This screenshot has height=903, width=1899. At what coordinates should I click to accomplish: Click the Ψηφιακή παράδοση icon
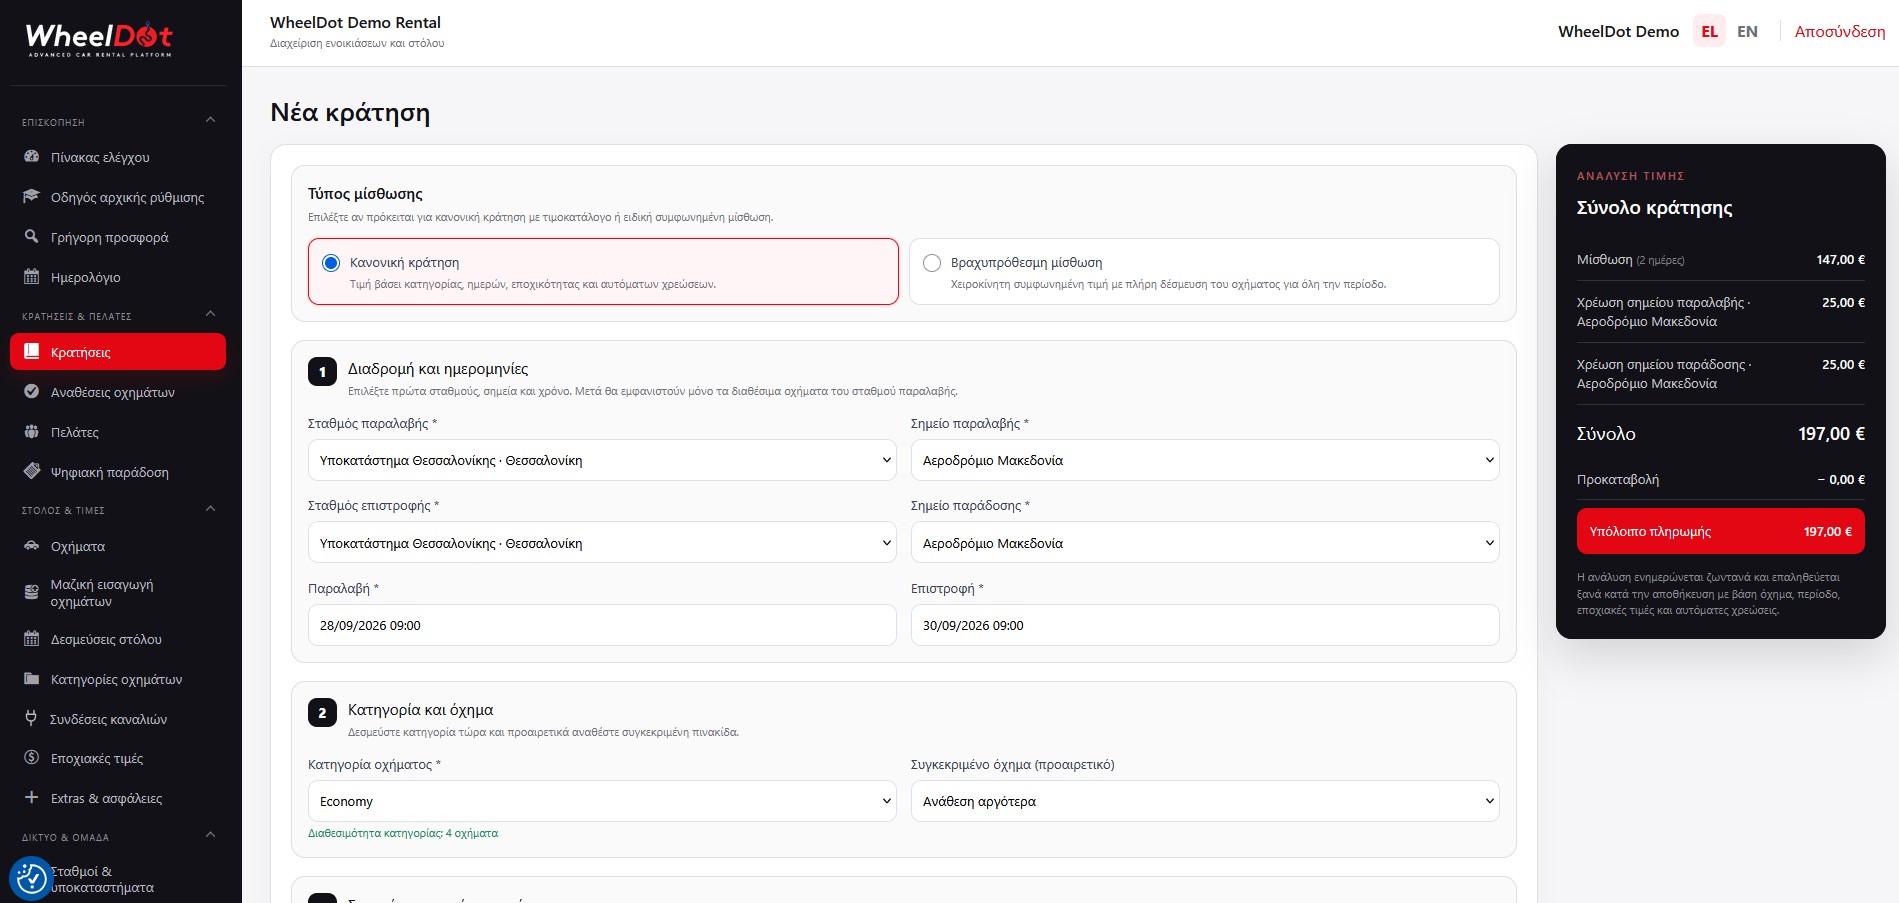coord(31,472)
